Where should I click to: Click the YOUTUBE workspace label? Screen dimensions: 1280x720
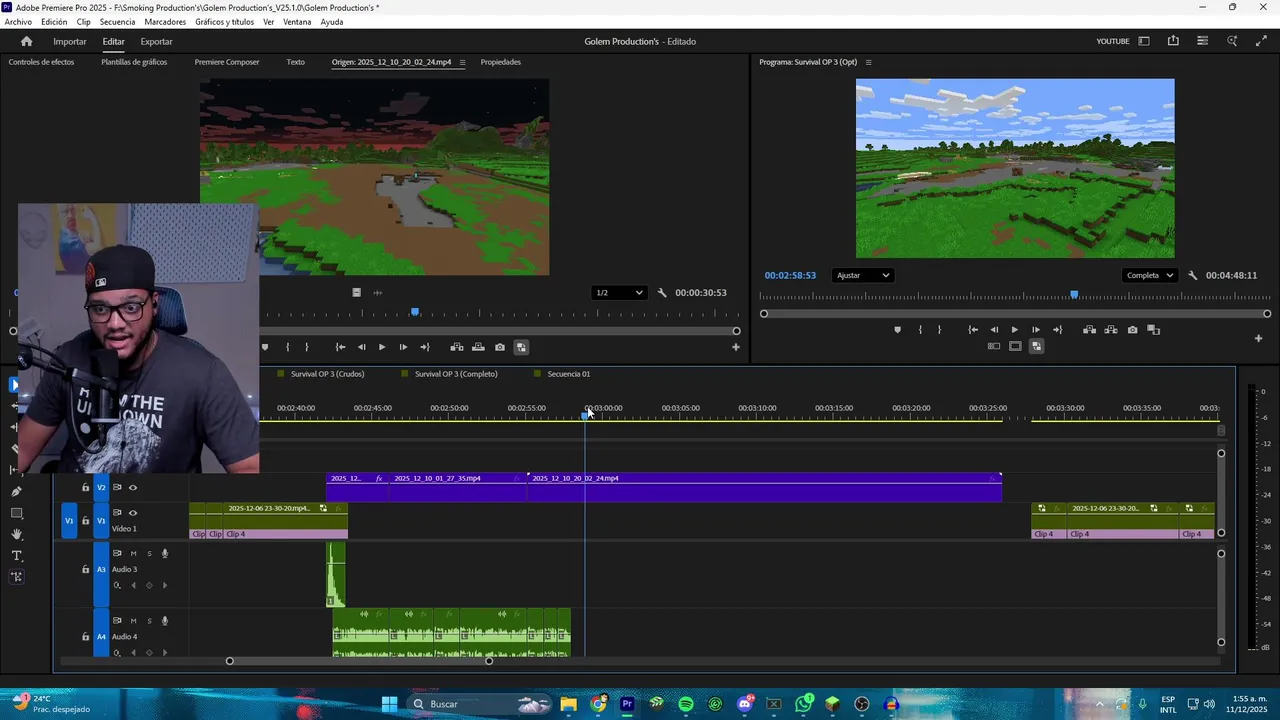(1113, 41)
